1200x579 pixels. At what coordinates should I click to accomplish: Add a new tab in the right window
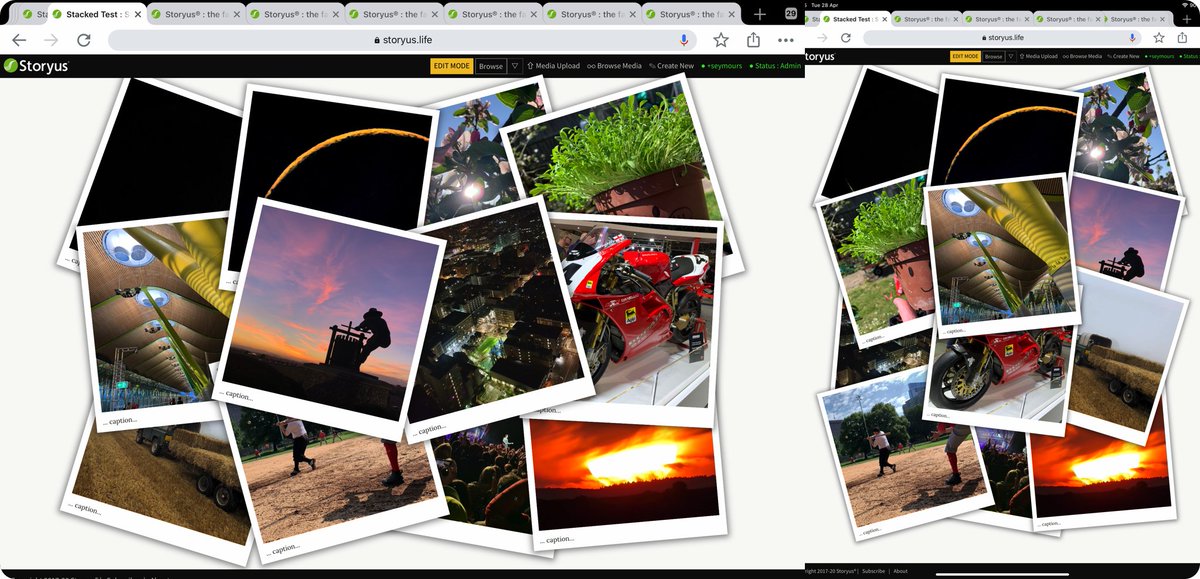(x=1188, y=19)
